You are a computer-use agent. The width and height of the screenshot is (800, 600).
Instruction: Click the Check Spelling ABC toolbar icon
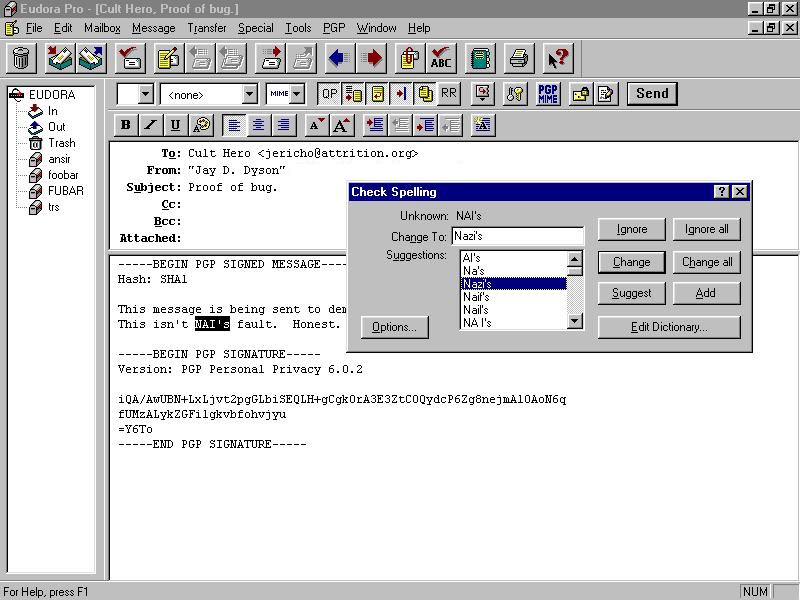(440, 59)
